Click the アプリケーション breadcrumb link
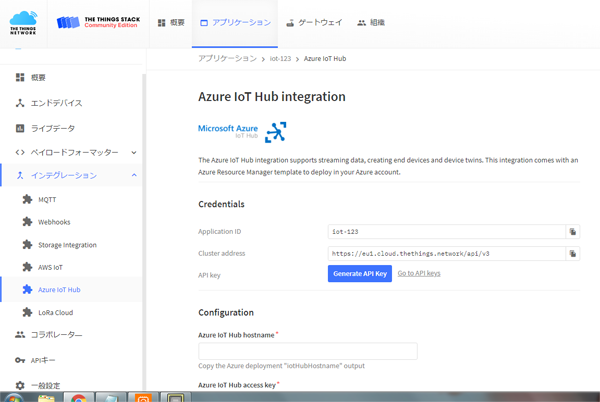 [227, 59]
